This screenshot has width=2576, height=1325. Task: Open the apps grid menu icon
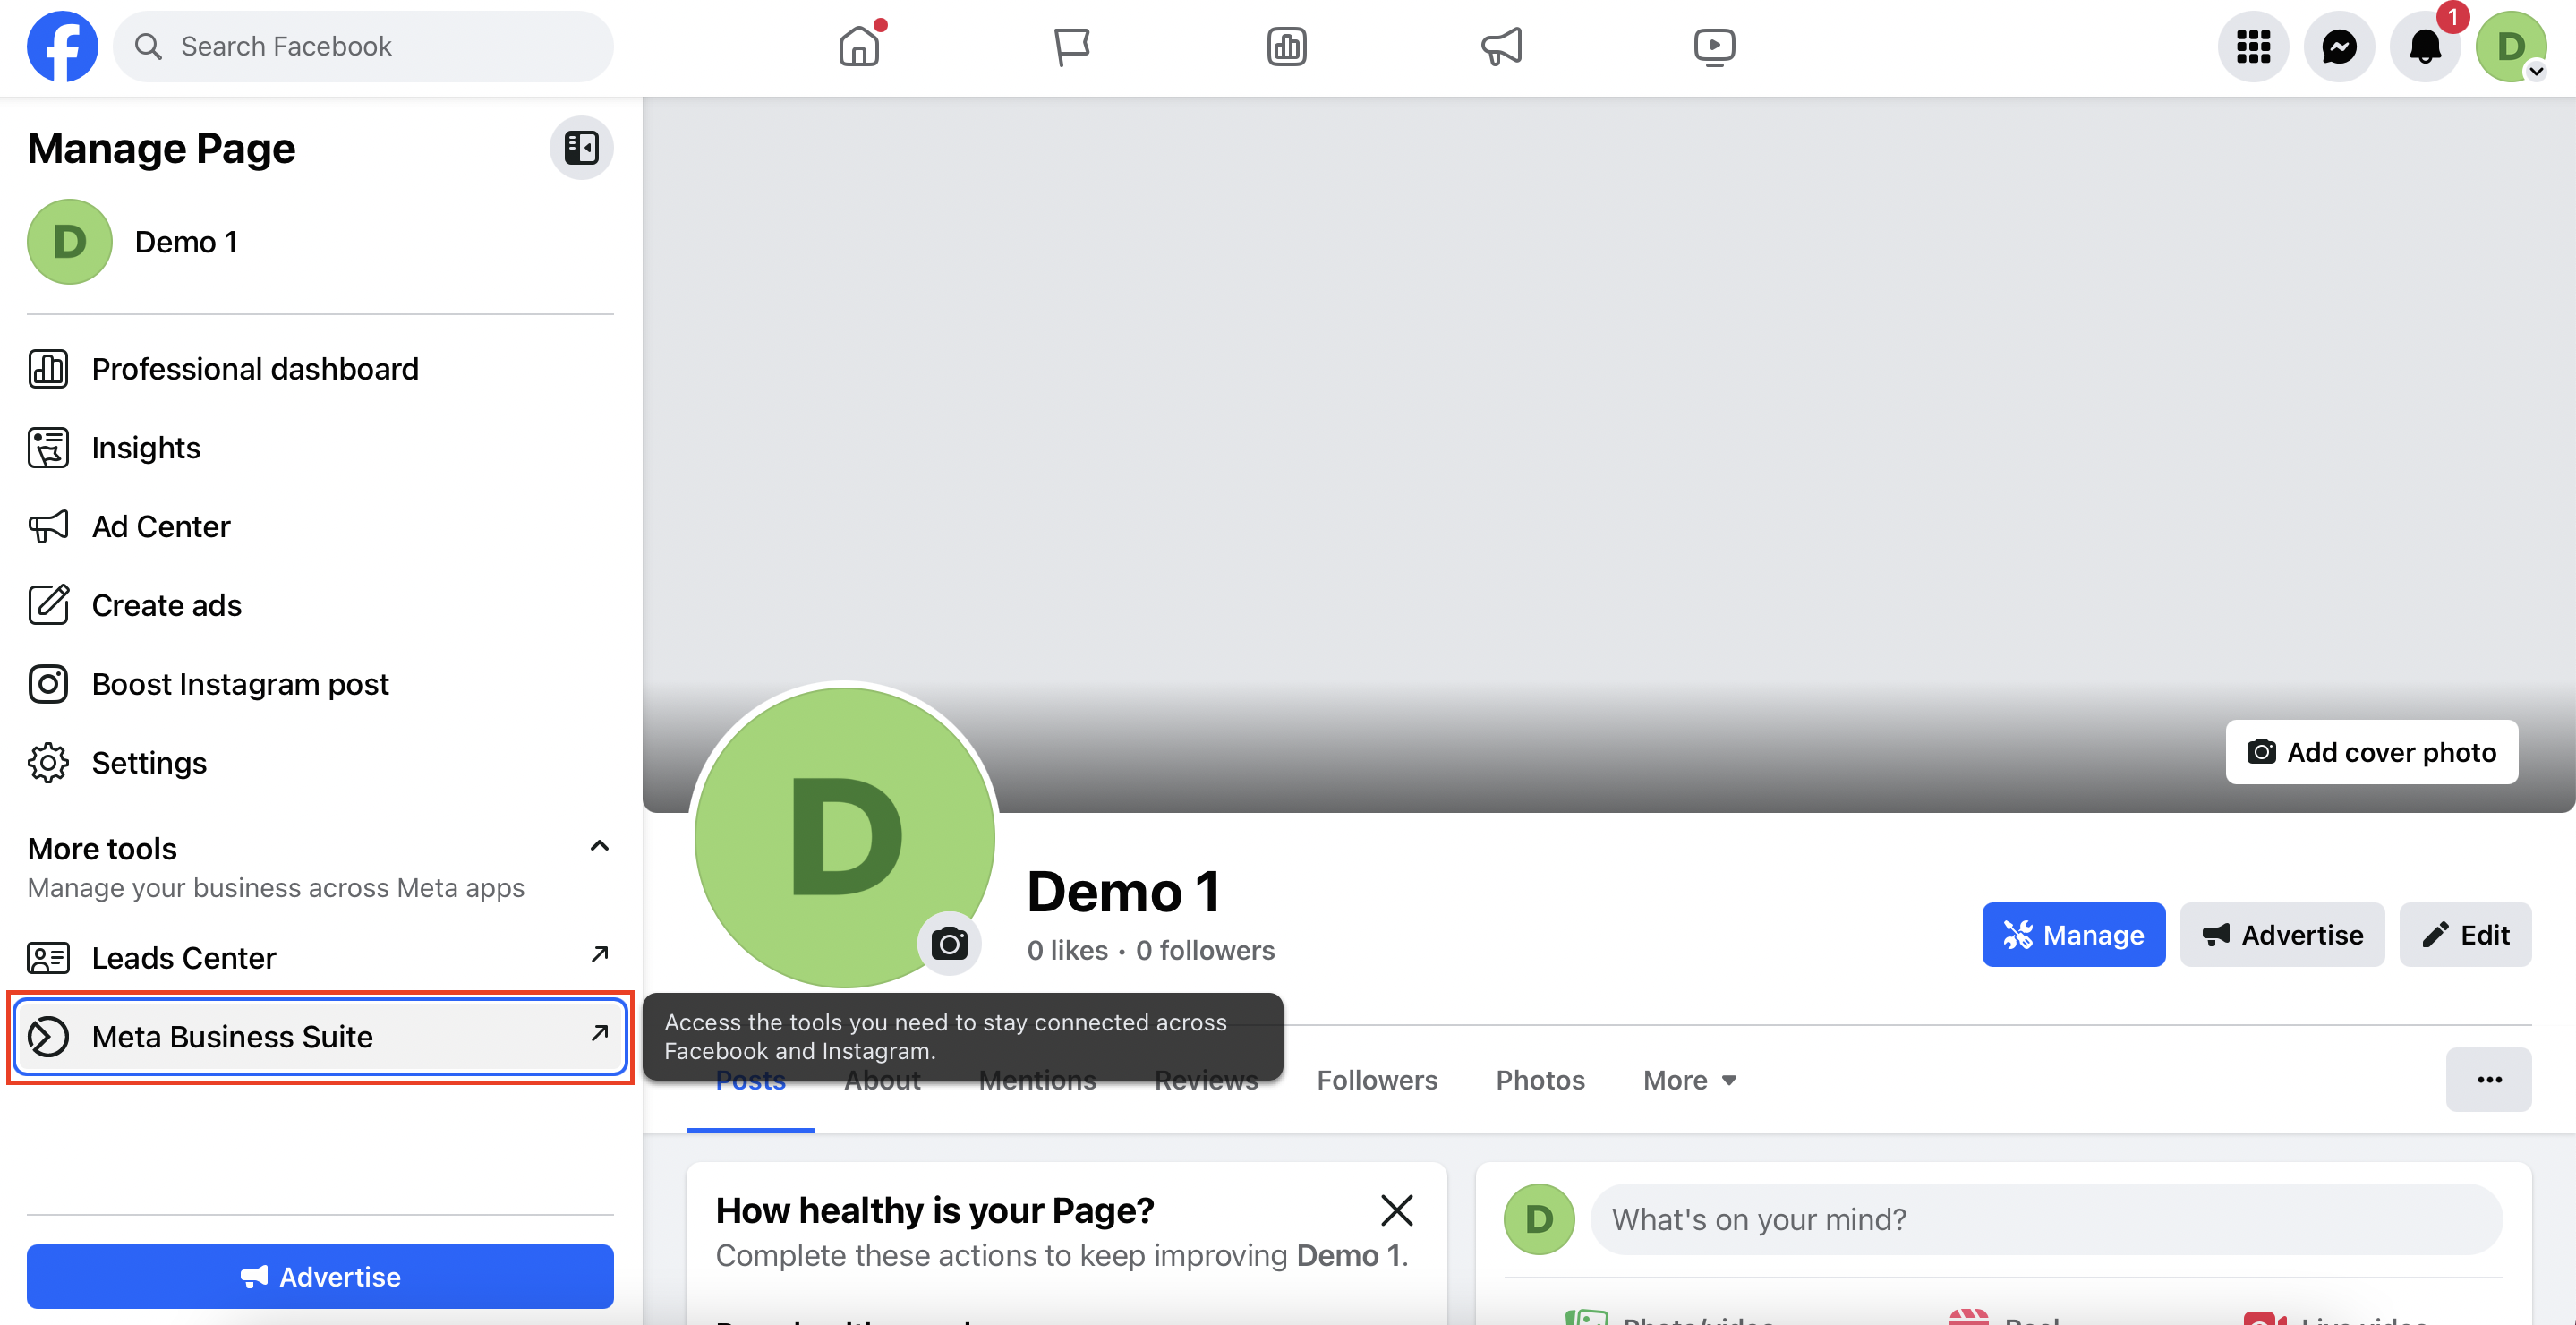[2253, 46]
